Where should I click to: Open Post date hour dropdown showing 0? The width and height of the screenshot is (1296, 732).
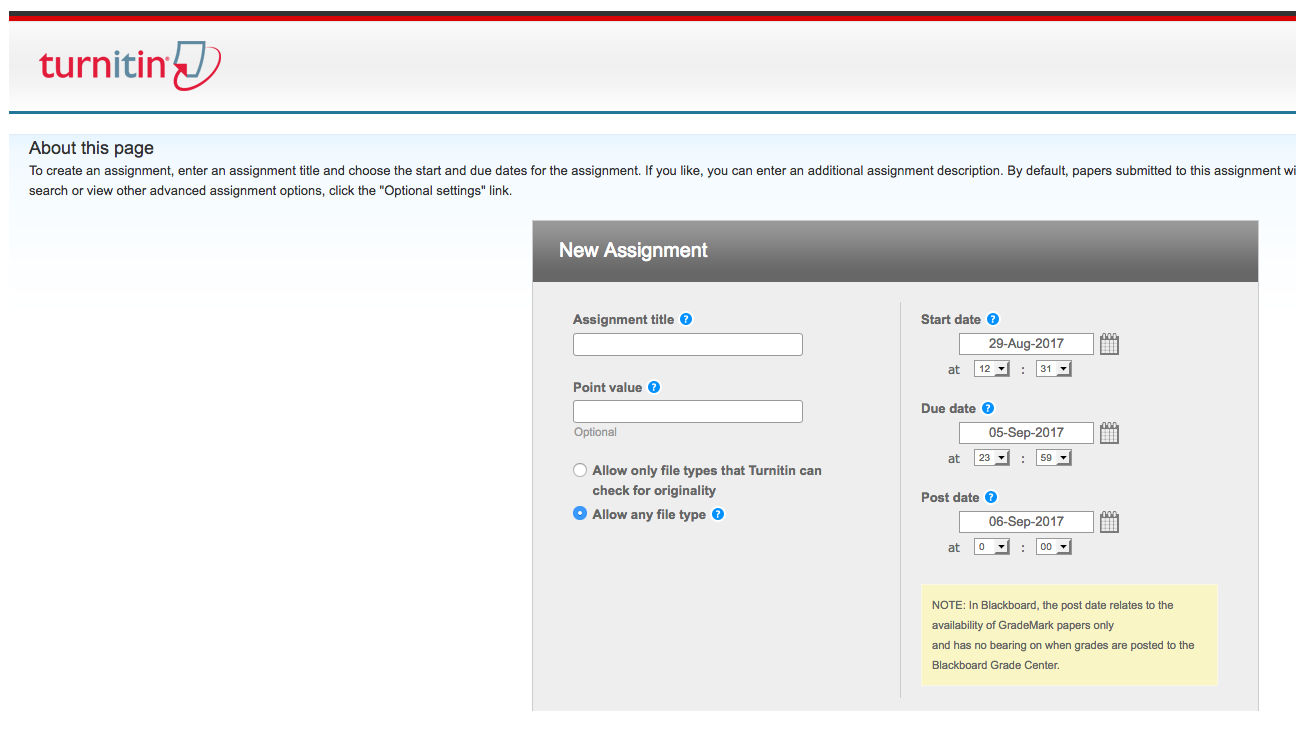click(x=992, y=547)
